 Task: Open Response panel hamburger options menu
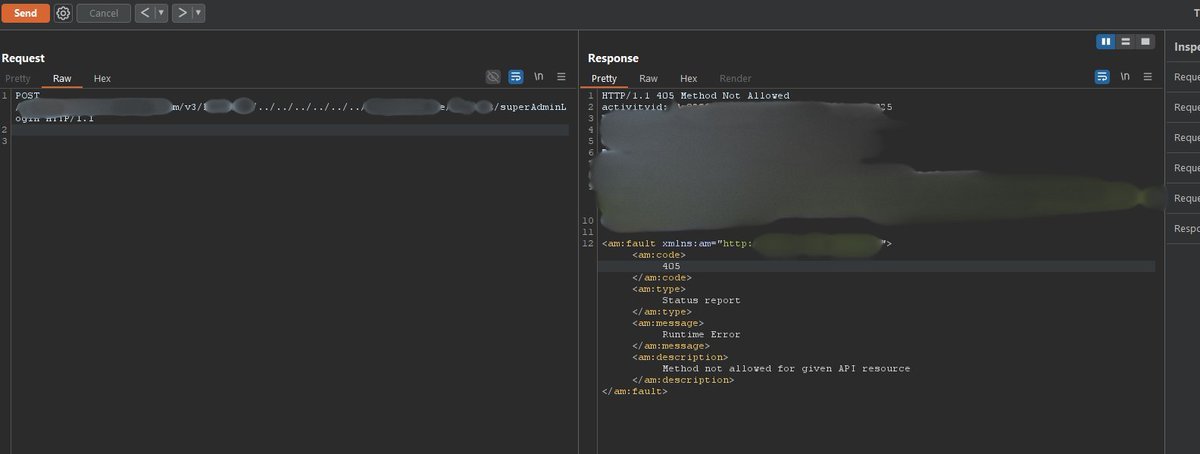tap(1147, 77)
